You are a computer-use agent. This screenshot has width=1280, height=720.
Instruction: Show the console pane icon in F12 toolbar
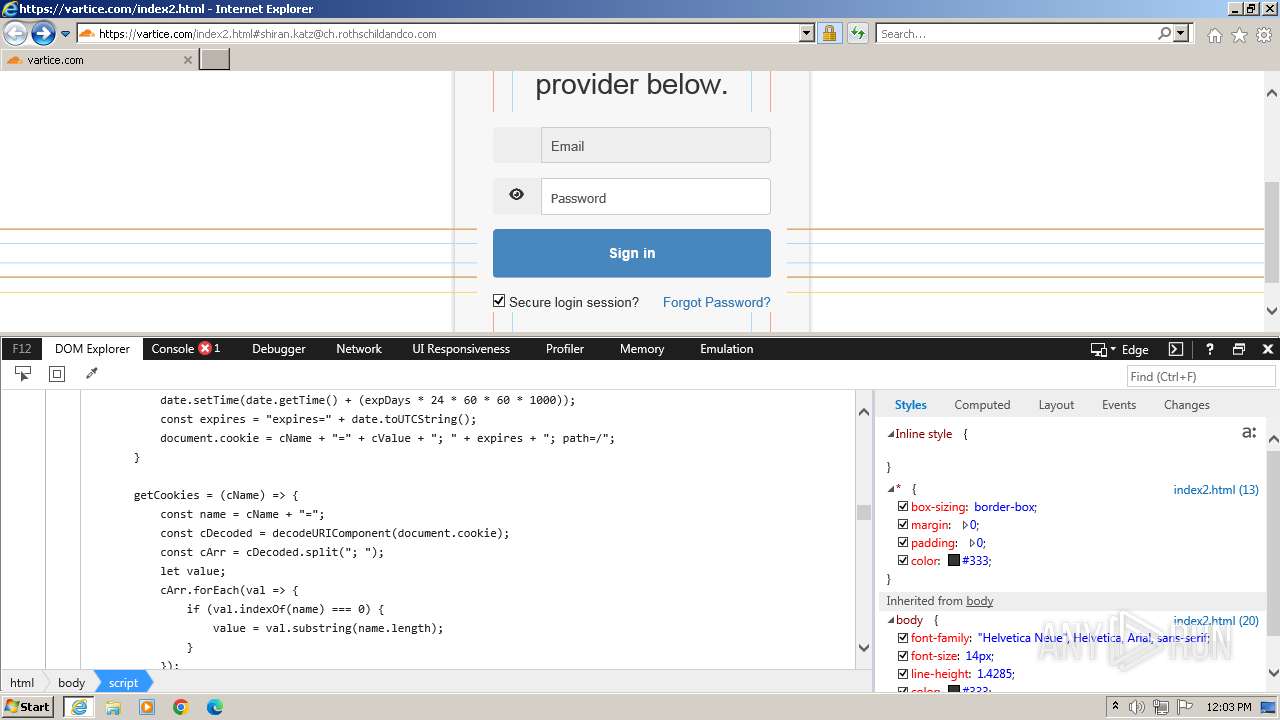1176,349
